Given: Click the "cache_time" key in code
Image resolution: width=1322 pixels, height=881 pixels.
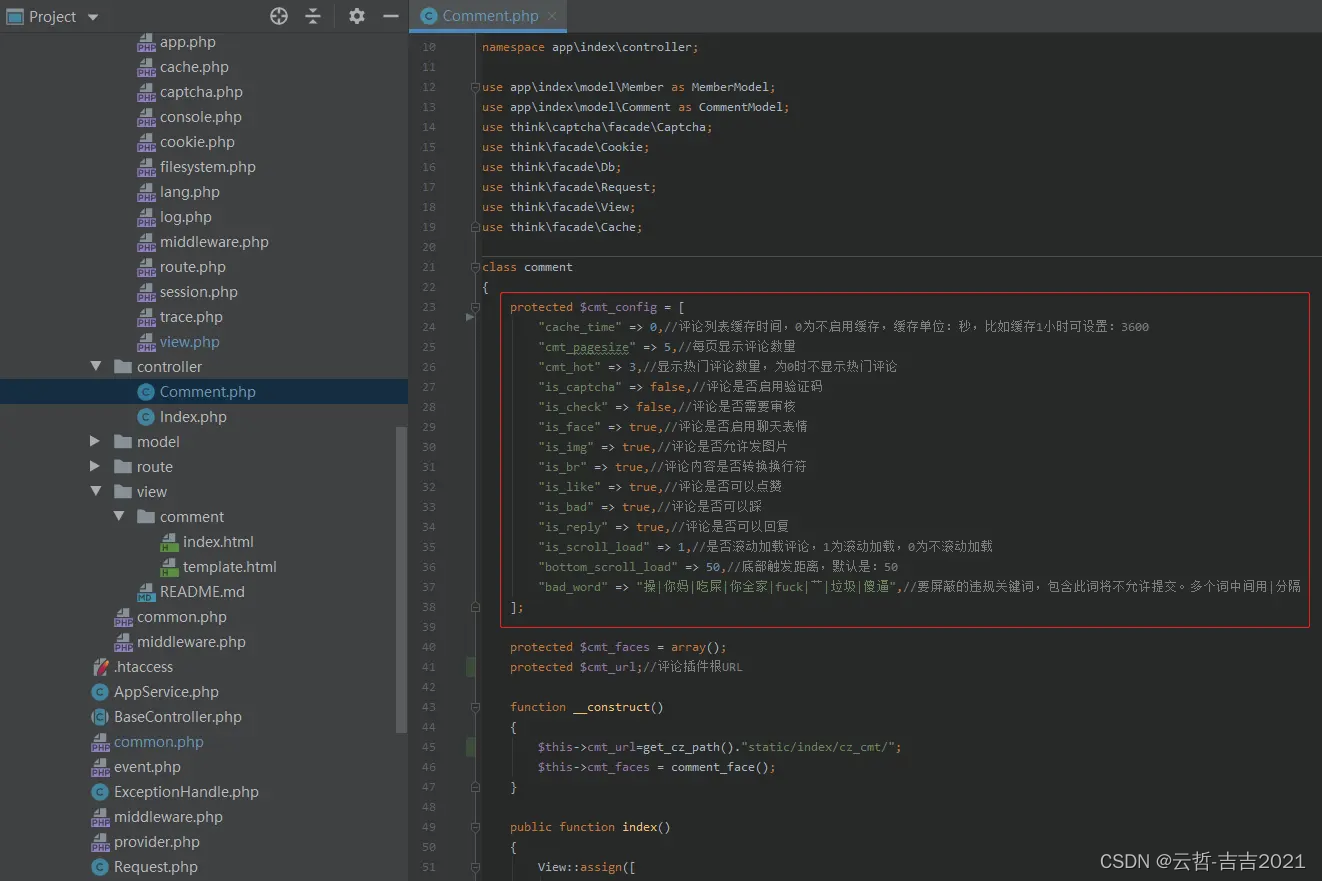Looking at the screenshot, I should coord(580,327).
